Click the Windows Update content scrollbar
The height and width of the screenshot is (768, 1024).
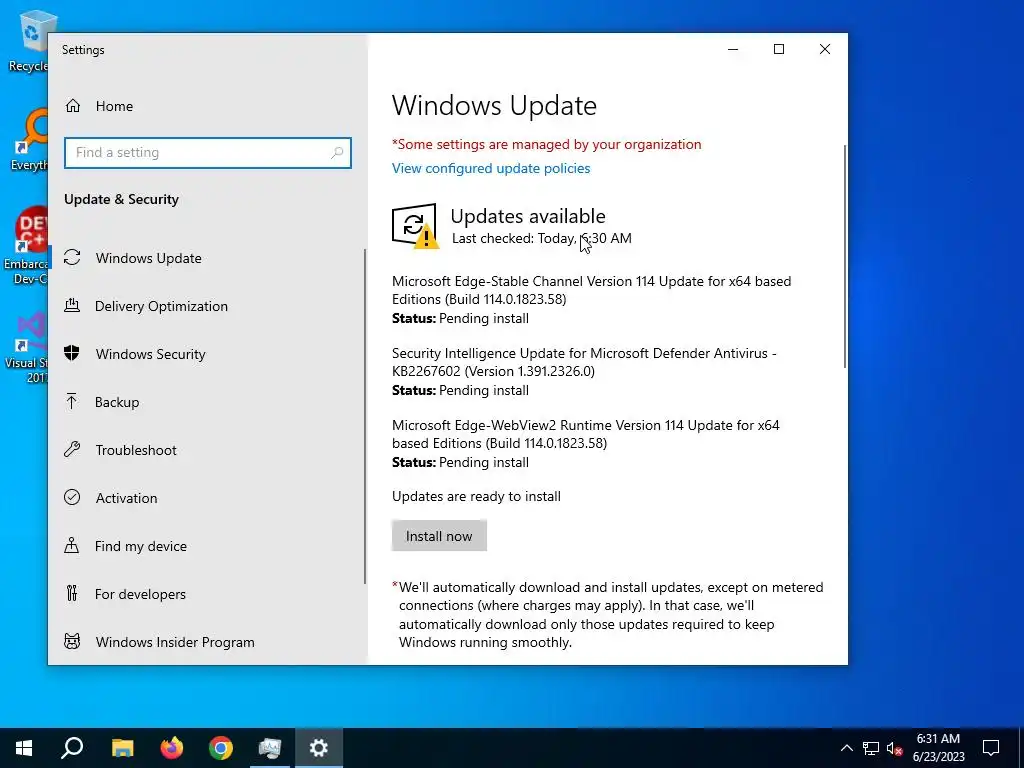coord(845,256)
